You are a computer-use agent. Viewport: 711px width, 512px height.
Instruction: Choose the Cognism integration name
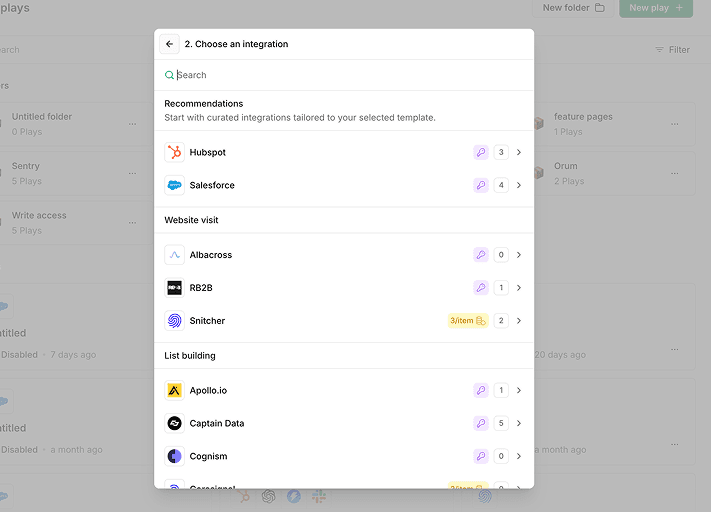pyautogui.click(x=209, y=456)
